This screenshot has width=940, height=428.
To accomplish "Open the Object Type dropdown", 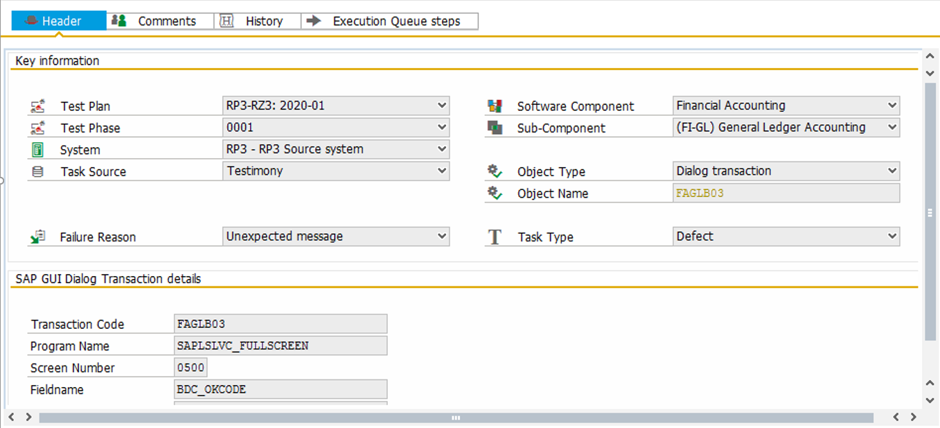I will (x=892, y=171).
